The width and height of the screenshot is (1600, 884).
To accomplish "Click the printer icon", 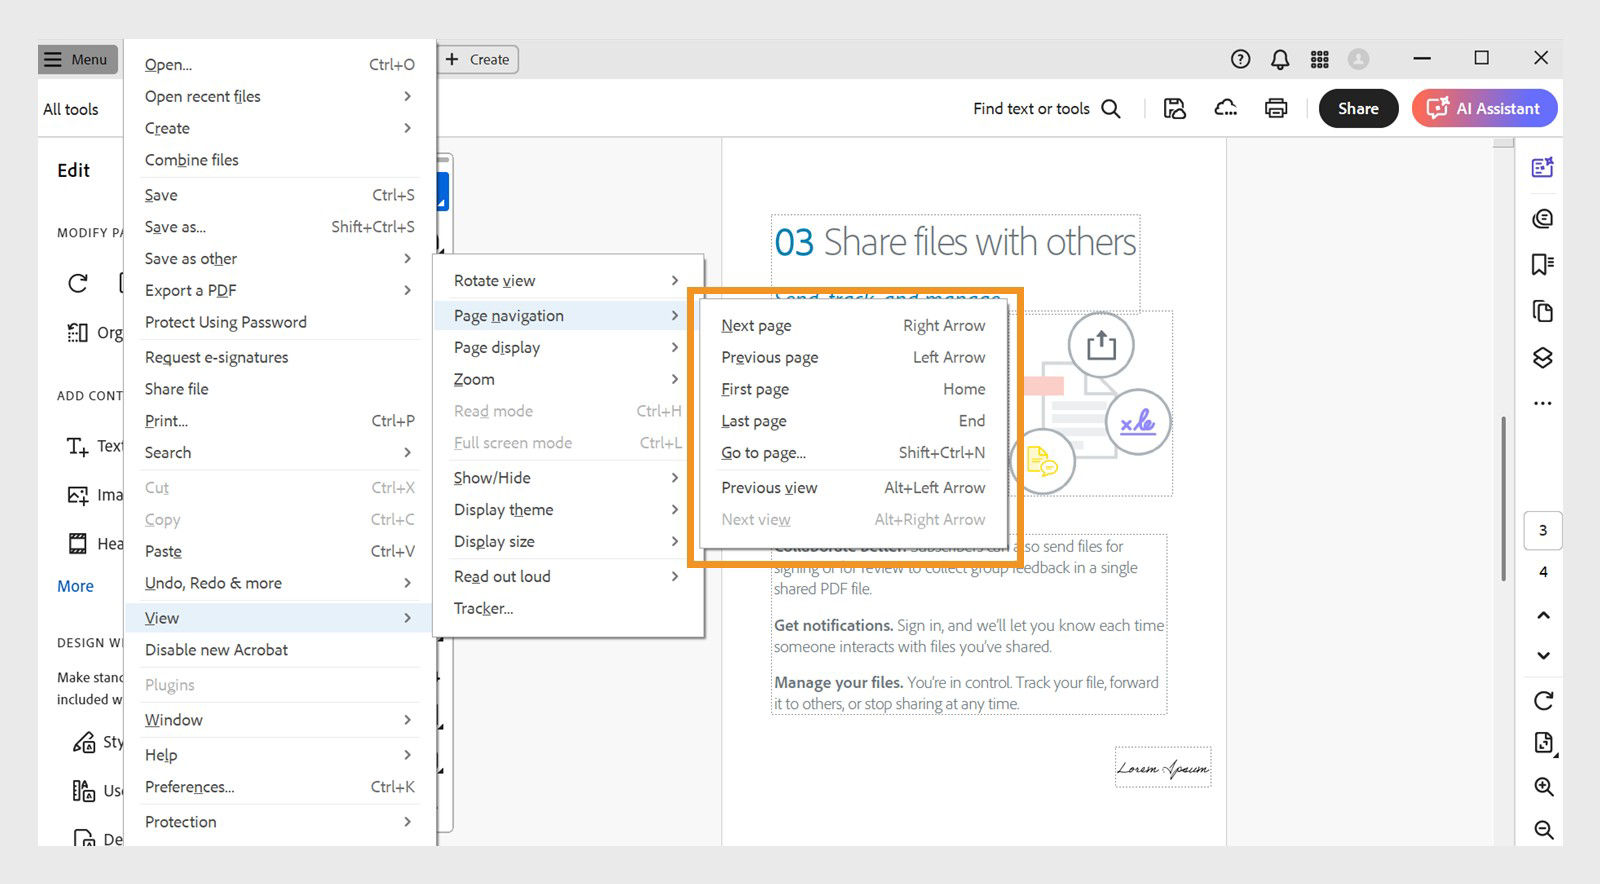I will pyautogui.click(x=1276, y=108).
